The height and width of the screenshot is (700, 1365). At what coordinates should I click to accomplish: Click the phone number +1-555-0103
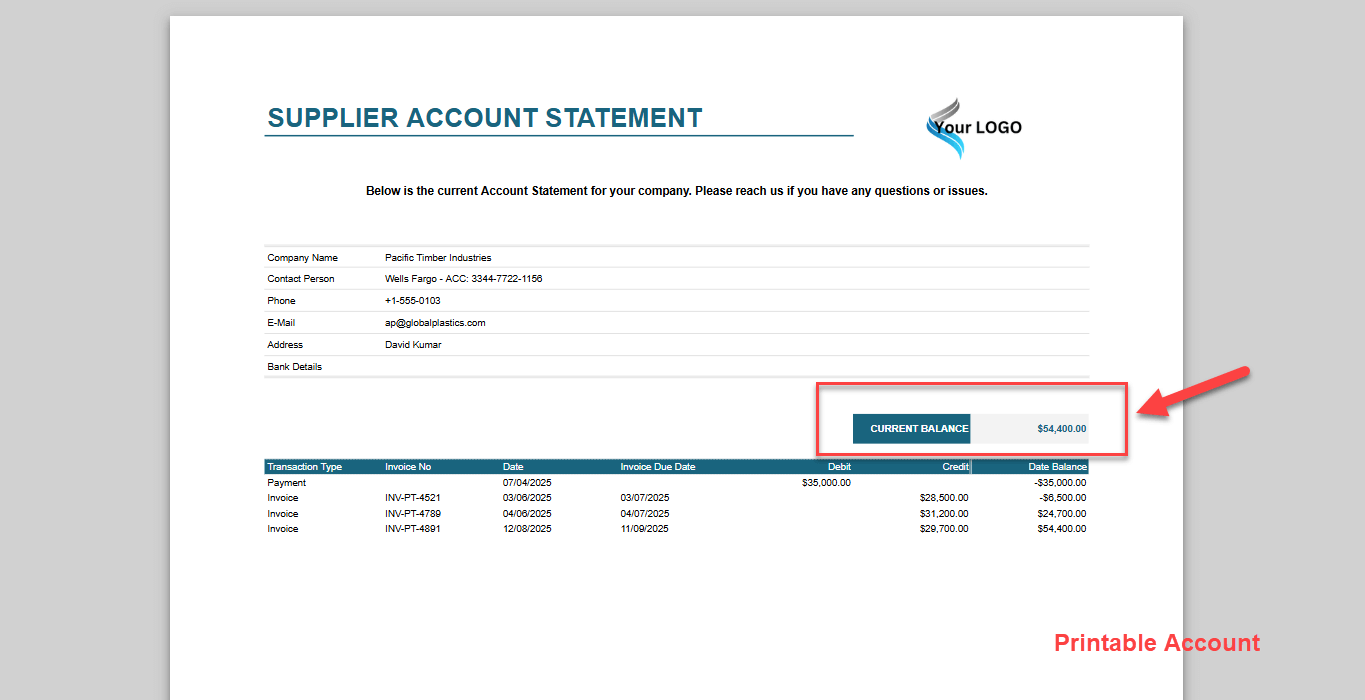[412, 301]
